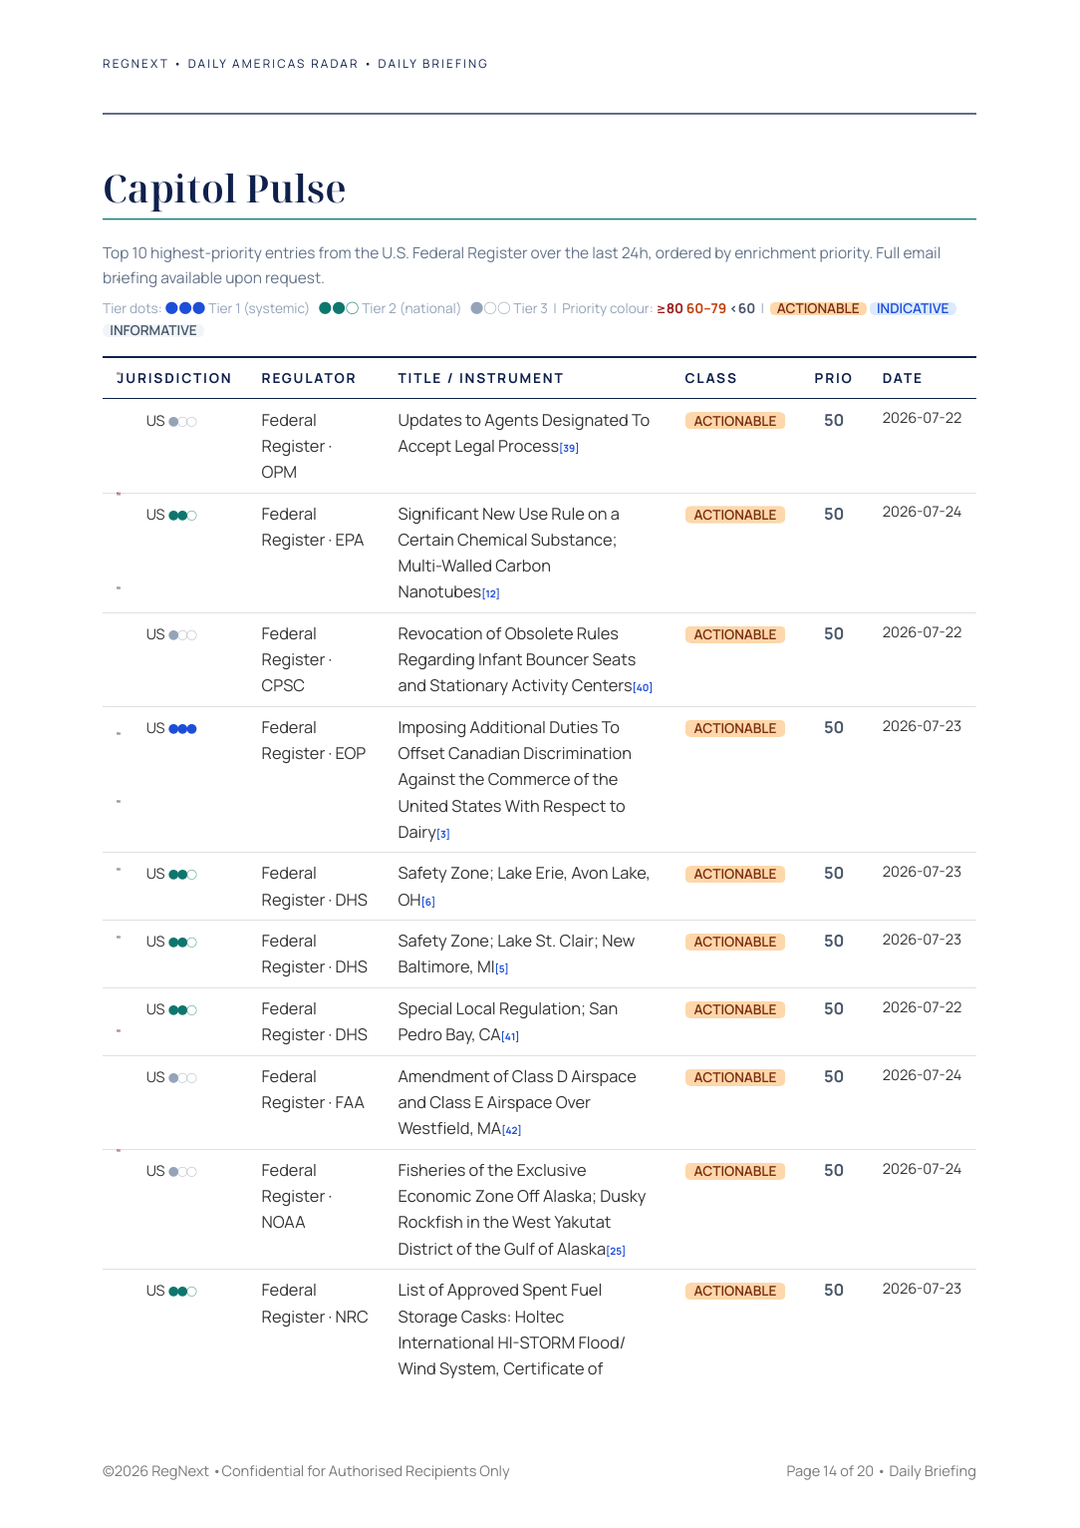Click tier dots in the NOAA row

(x=183, y=1172)
